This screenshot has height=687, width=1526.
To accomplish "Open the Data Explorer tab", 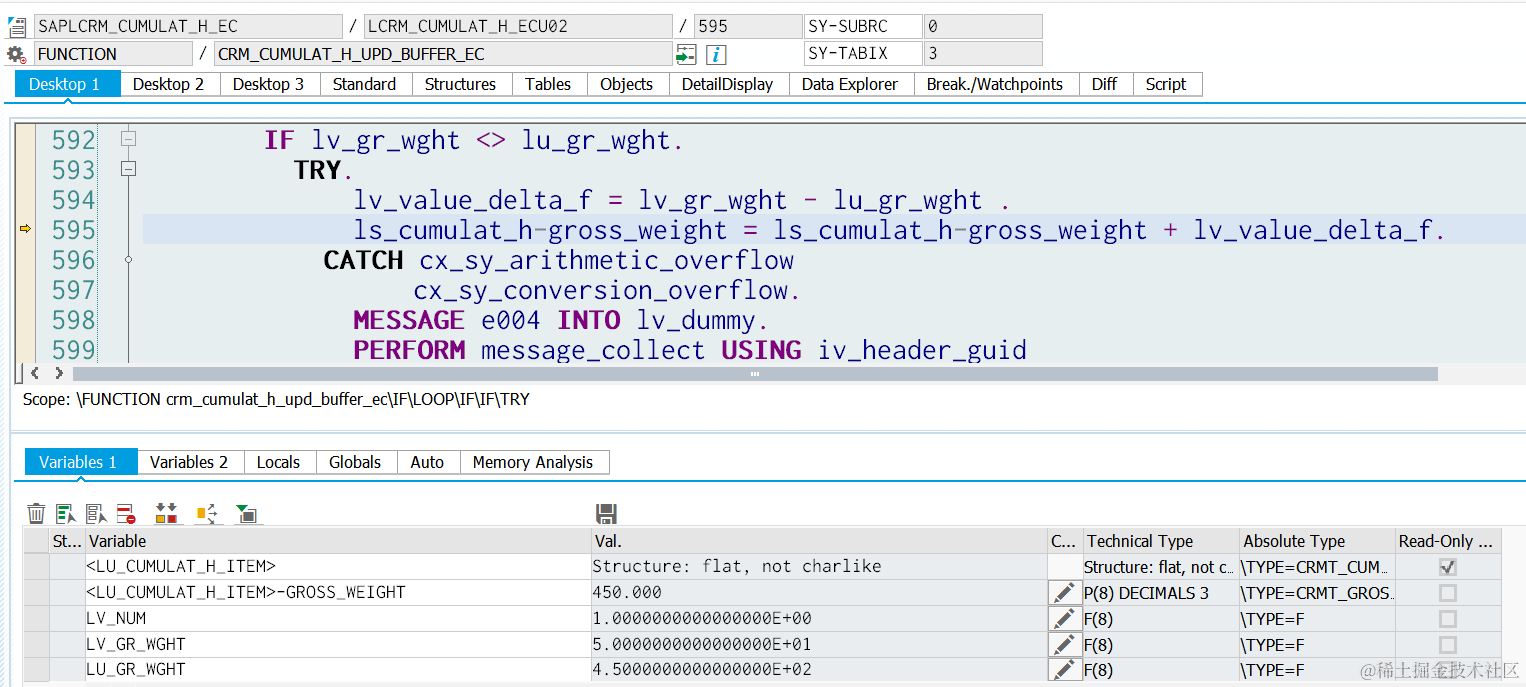I will 850,84.
